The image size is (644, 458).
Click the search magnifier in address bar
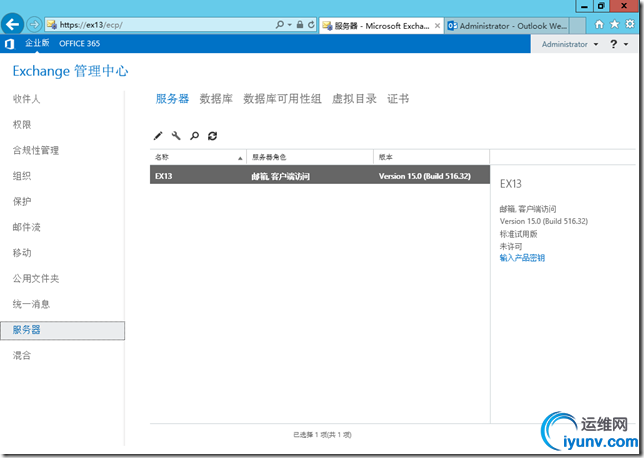[x=280, y=25]
